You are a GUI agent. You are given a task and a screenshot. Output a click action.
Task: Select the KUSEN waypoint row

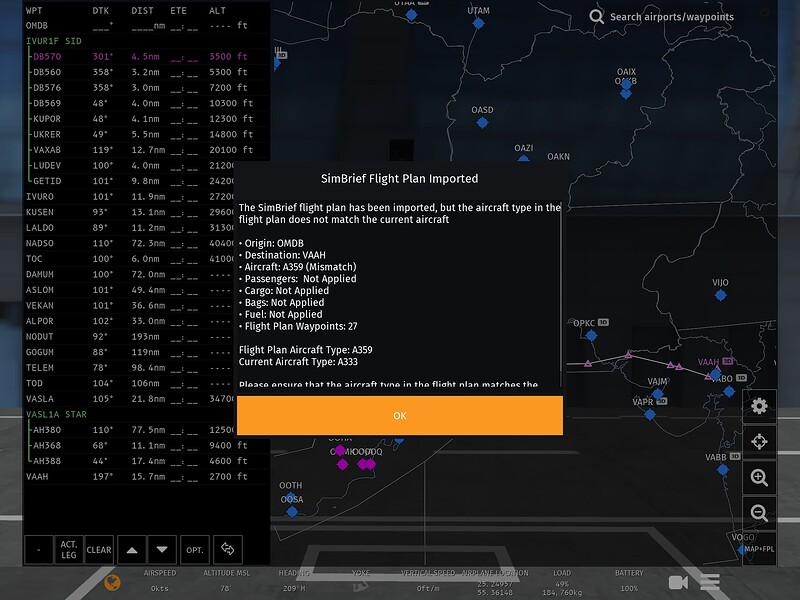[x=129, y=212]
